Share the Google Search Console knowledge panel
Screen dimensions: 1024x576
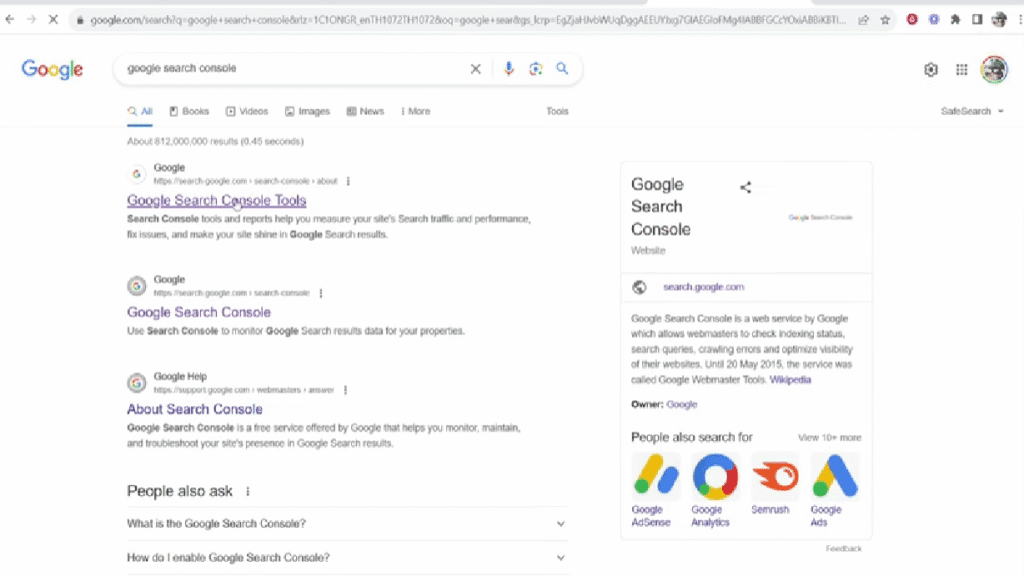click(x=745, y=186)
